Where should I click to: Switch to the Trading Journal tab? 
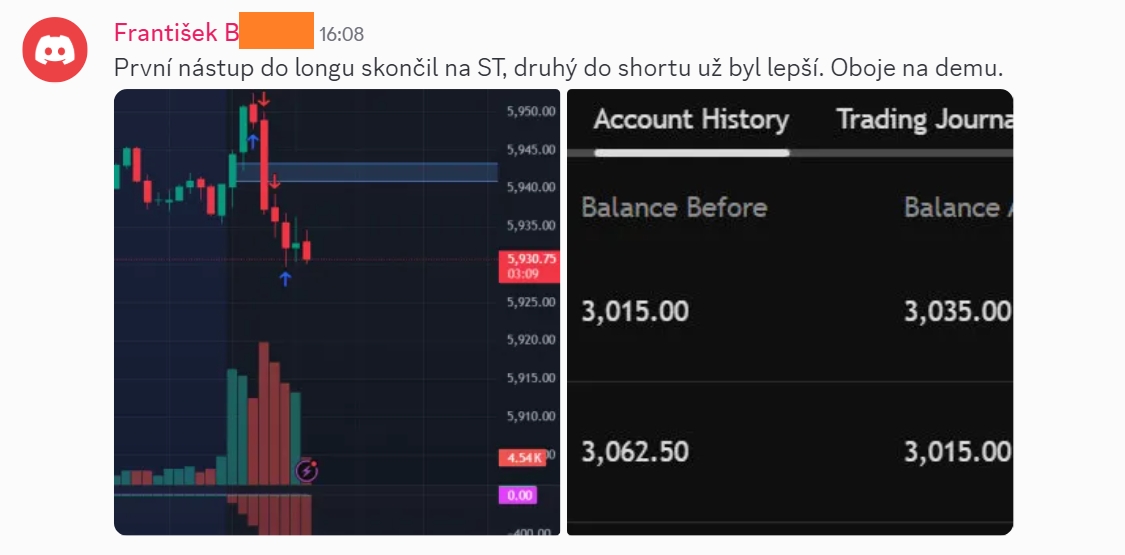pyautogui.click(x=925, y=120)
